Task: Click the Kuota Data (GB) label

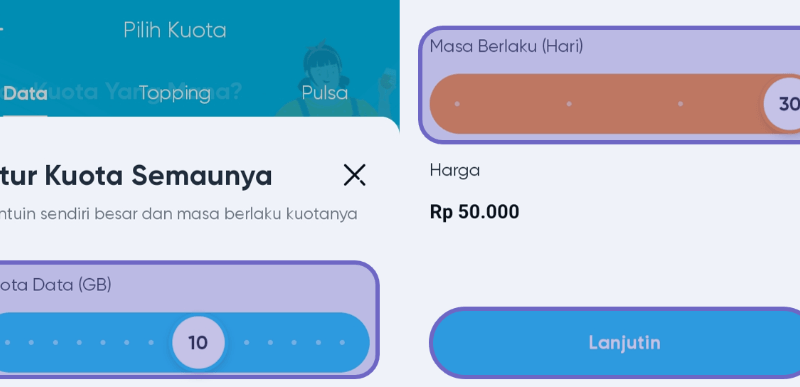Action: [x=55, y=285]
